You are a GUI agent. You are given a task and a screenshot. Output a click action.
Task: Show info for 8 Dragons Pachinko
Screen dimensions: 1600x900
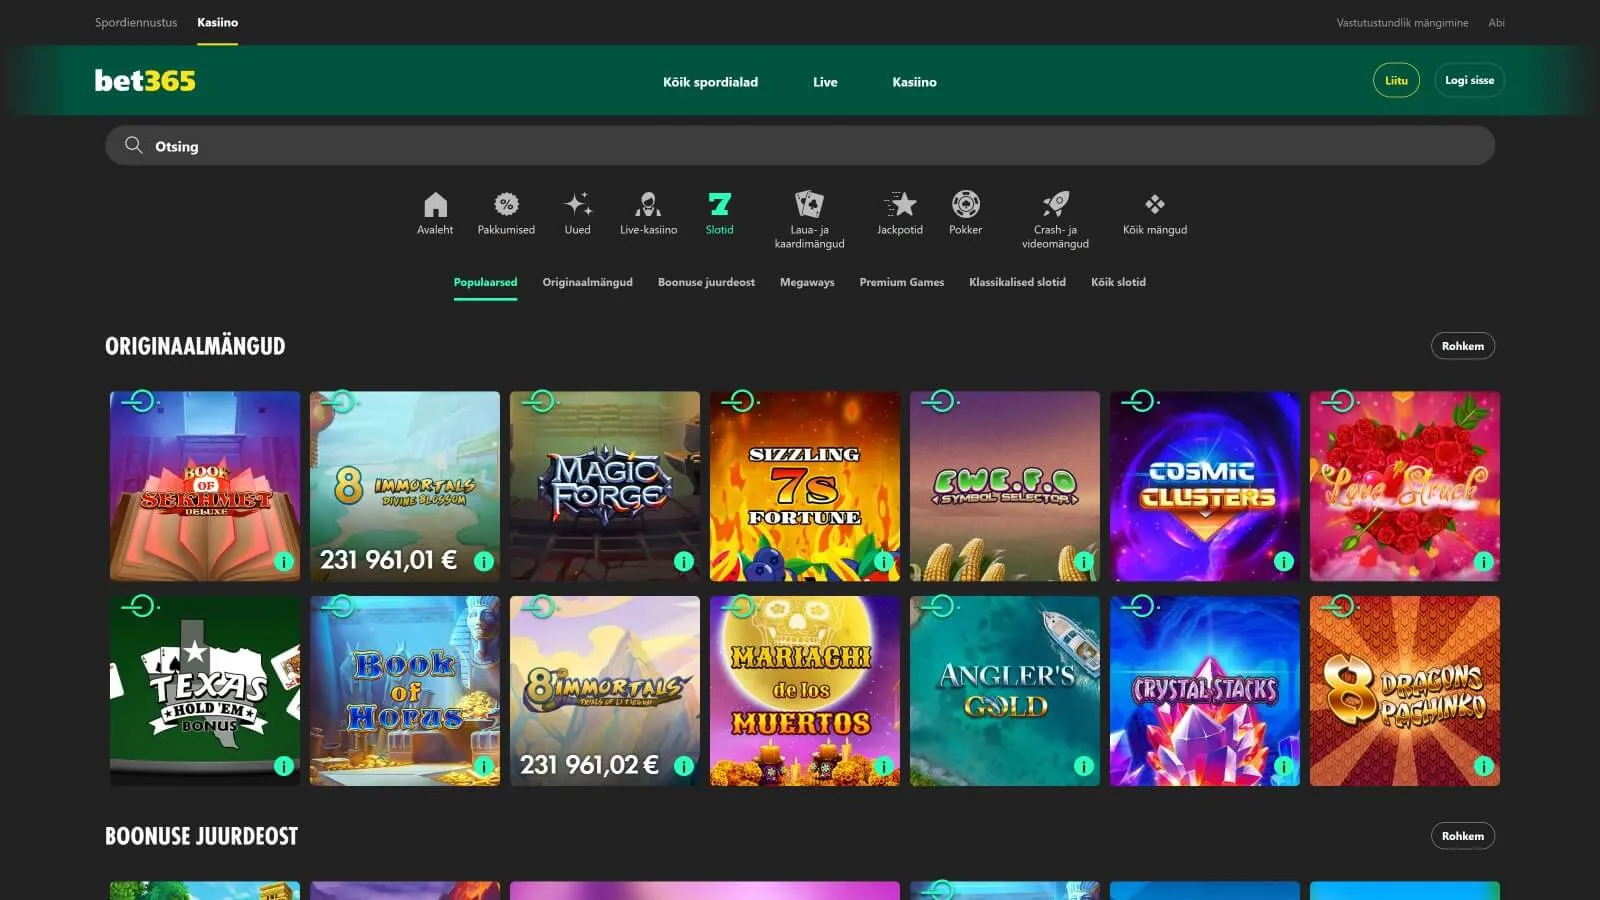[1484, 767]
